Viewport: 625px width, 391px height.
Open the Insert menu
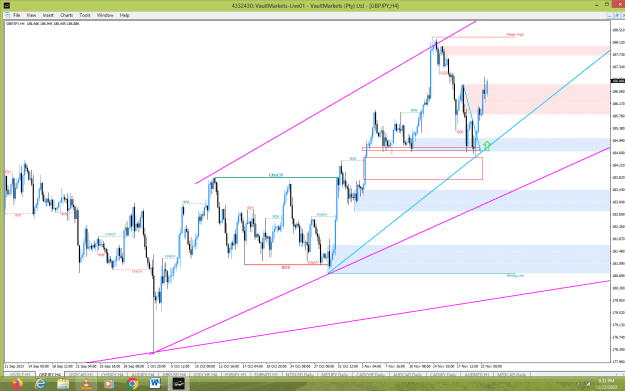[x=48, y=15]
